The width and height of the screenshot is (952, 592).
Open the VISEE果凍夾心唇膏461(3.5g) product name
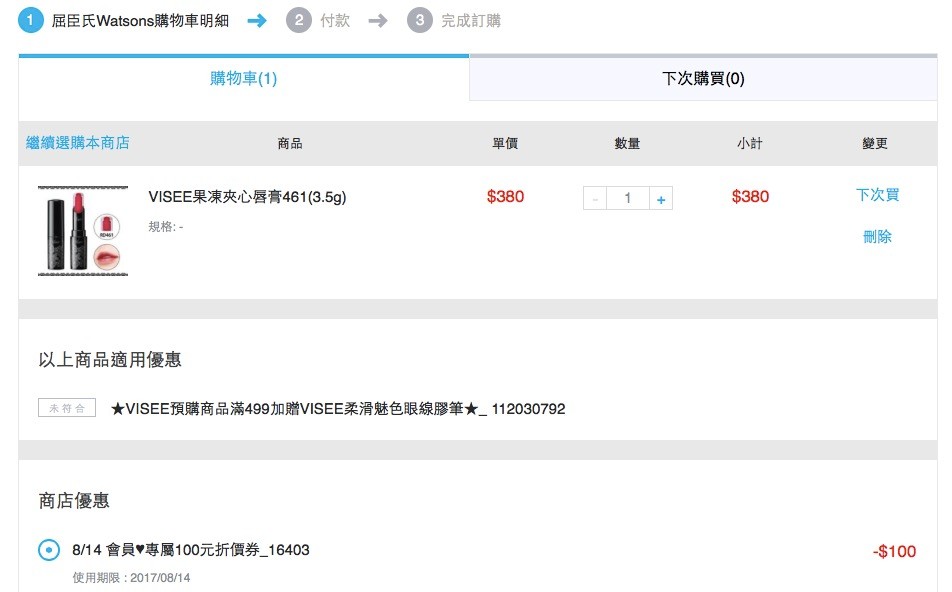pyautogui.click(x=247, y=197)
